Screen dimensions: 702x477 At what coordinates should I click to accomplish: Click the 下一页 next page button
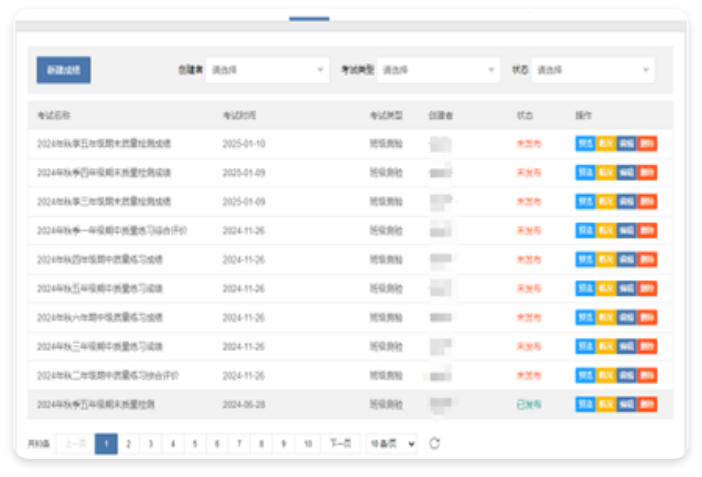[x=342, y=443]
